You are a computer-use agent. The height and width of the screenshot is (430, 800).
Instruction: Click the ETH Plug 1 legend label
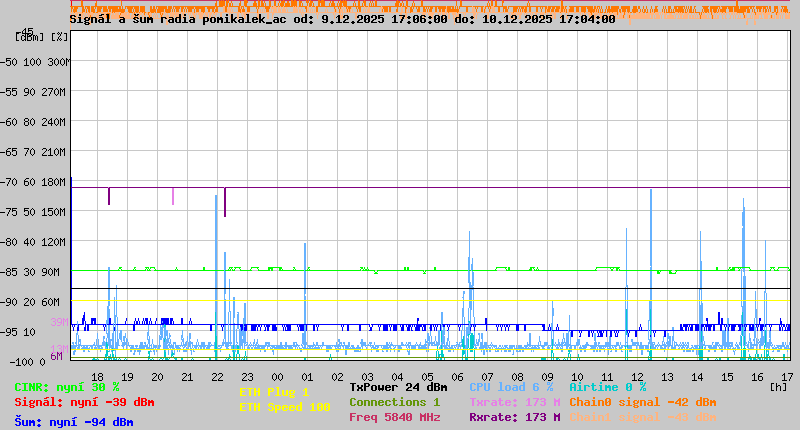click(x=274, y=392)
